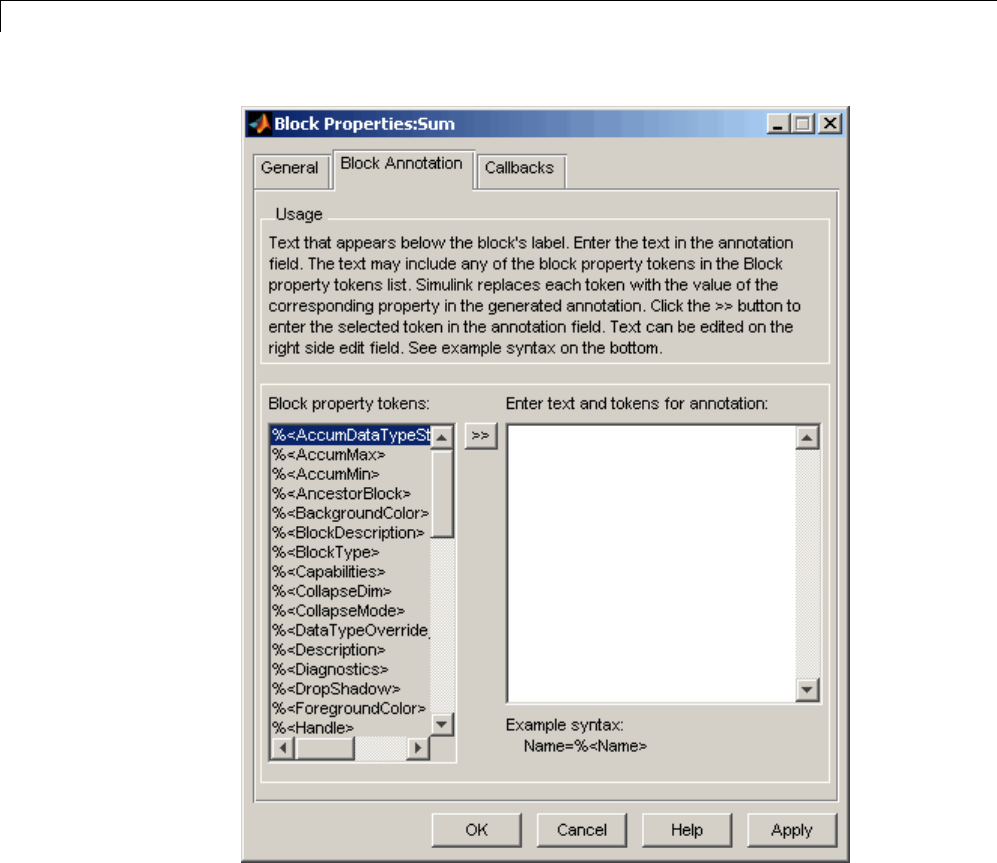Close the Block Properties:Sum dialog
The width and height of the screenshot is (997, 863).
(x=830, y=123)
